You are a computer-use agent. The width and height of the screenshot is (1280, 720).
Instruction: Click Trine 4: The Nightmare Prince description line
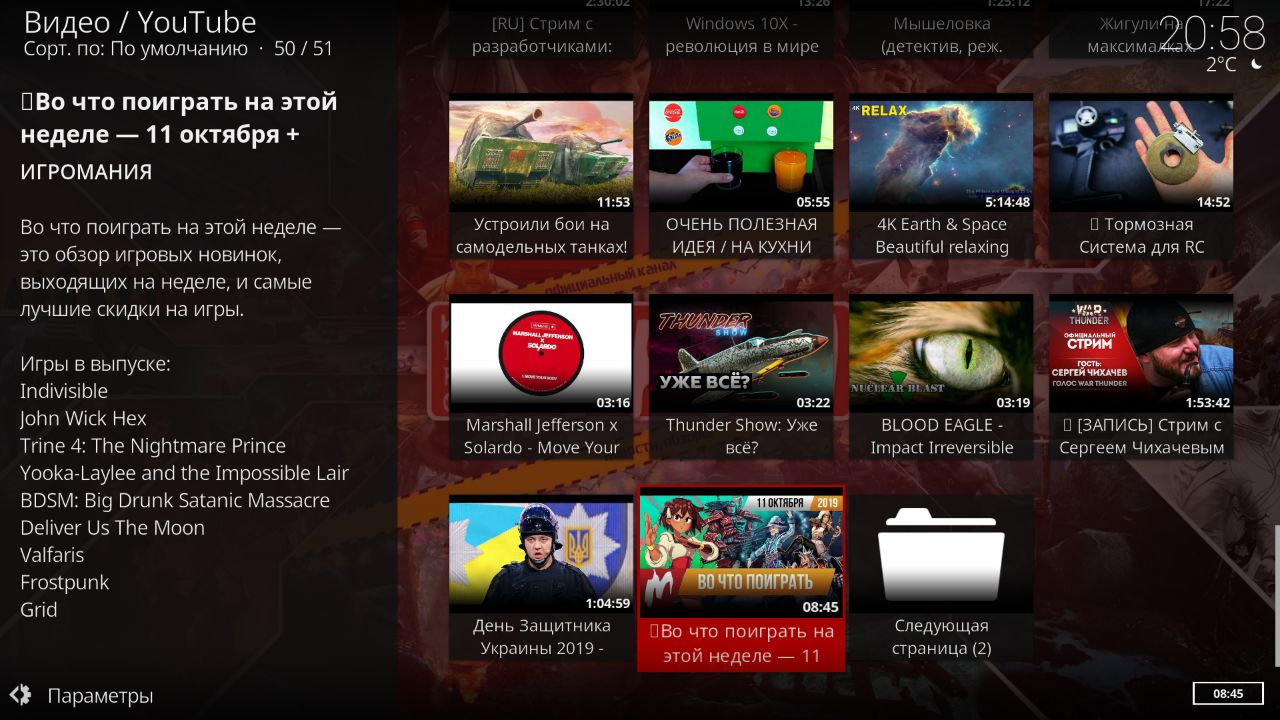[x=153, y=446]
